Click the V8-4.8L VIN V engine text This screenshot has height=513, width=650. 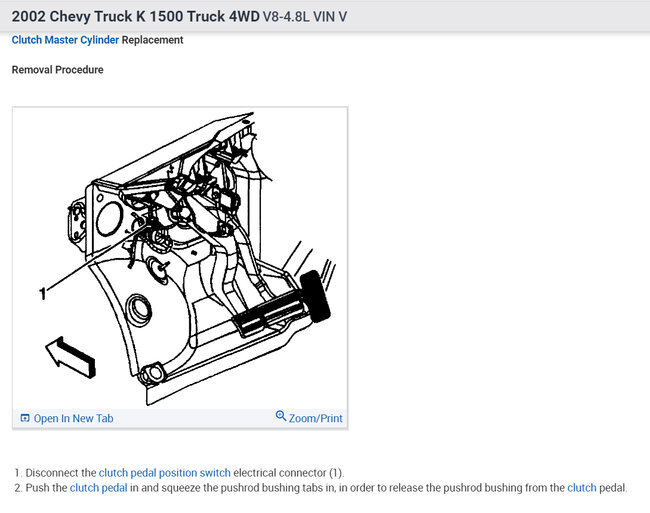coord(305,17)
